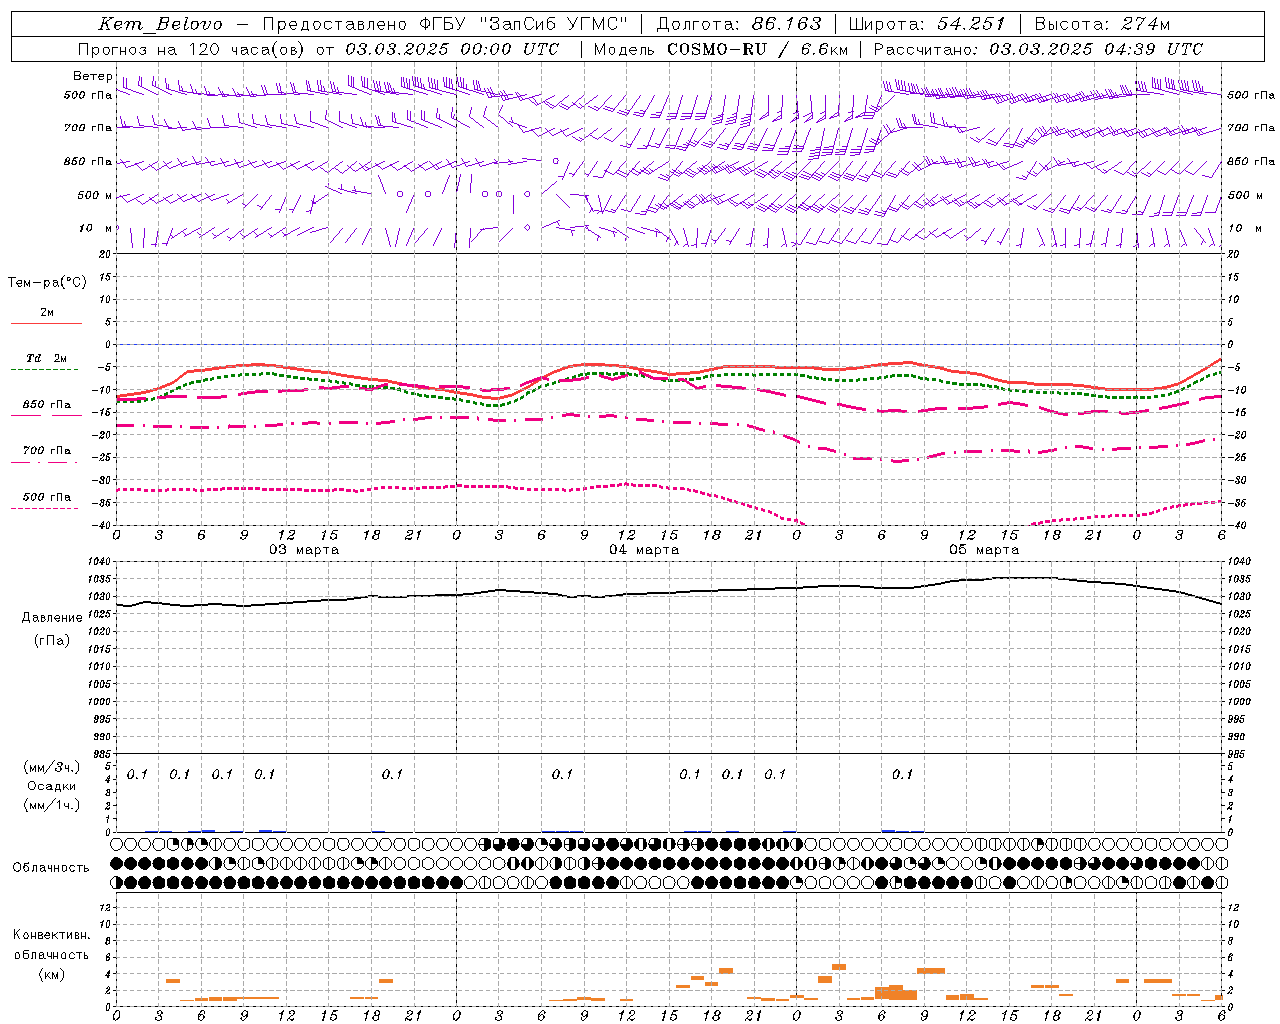Click the Рассчитано: 03.03.2025 04:39 UTC timestamp
Screen dimensions: 1280x1024
(1038, 49)
